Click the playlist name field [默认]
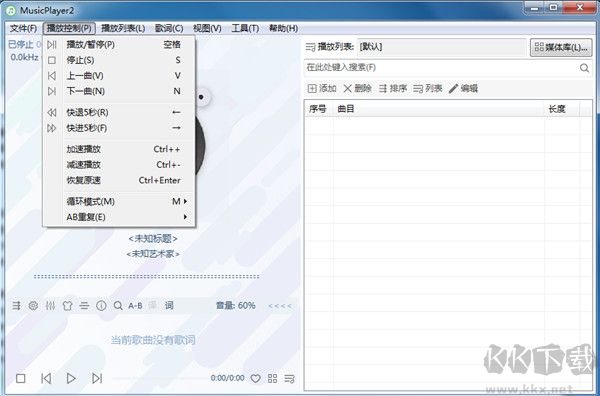 [442, 47]
